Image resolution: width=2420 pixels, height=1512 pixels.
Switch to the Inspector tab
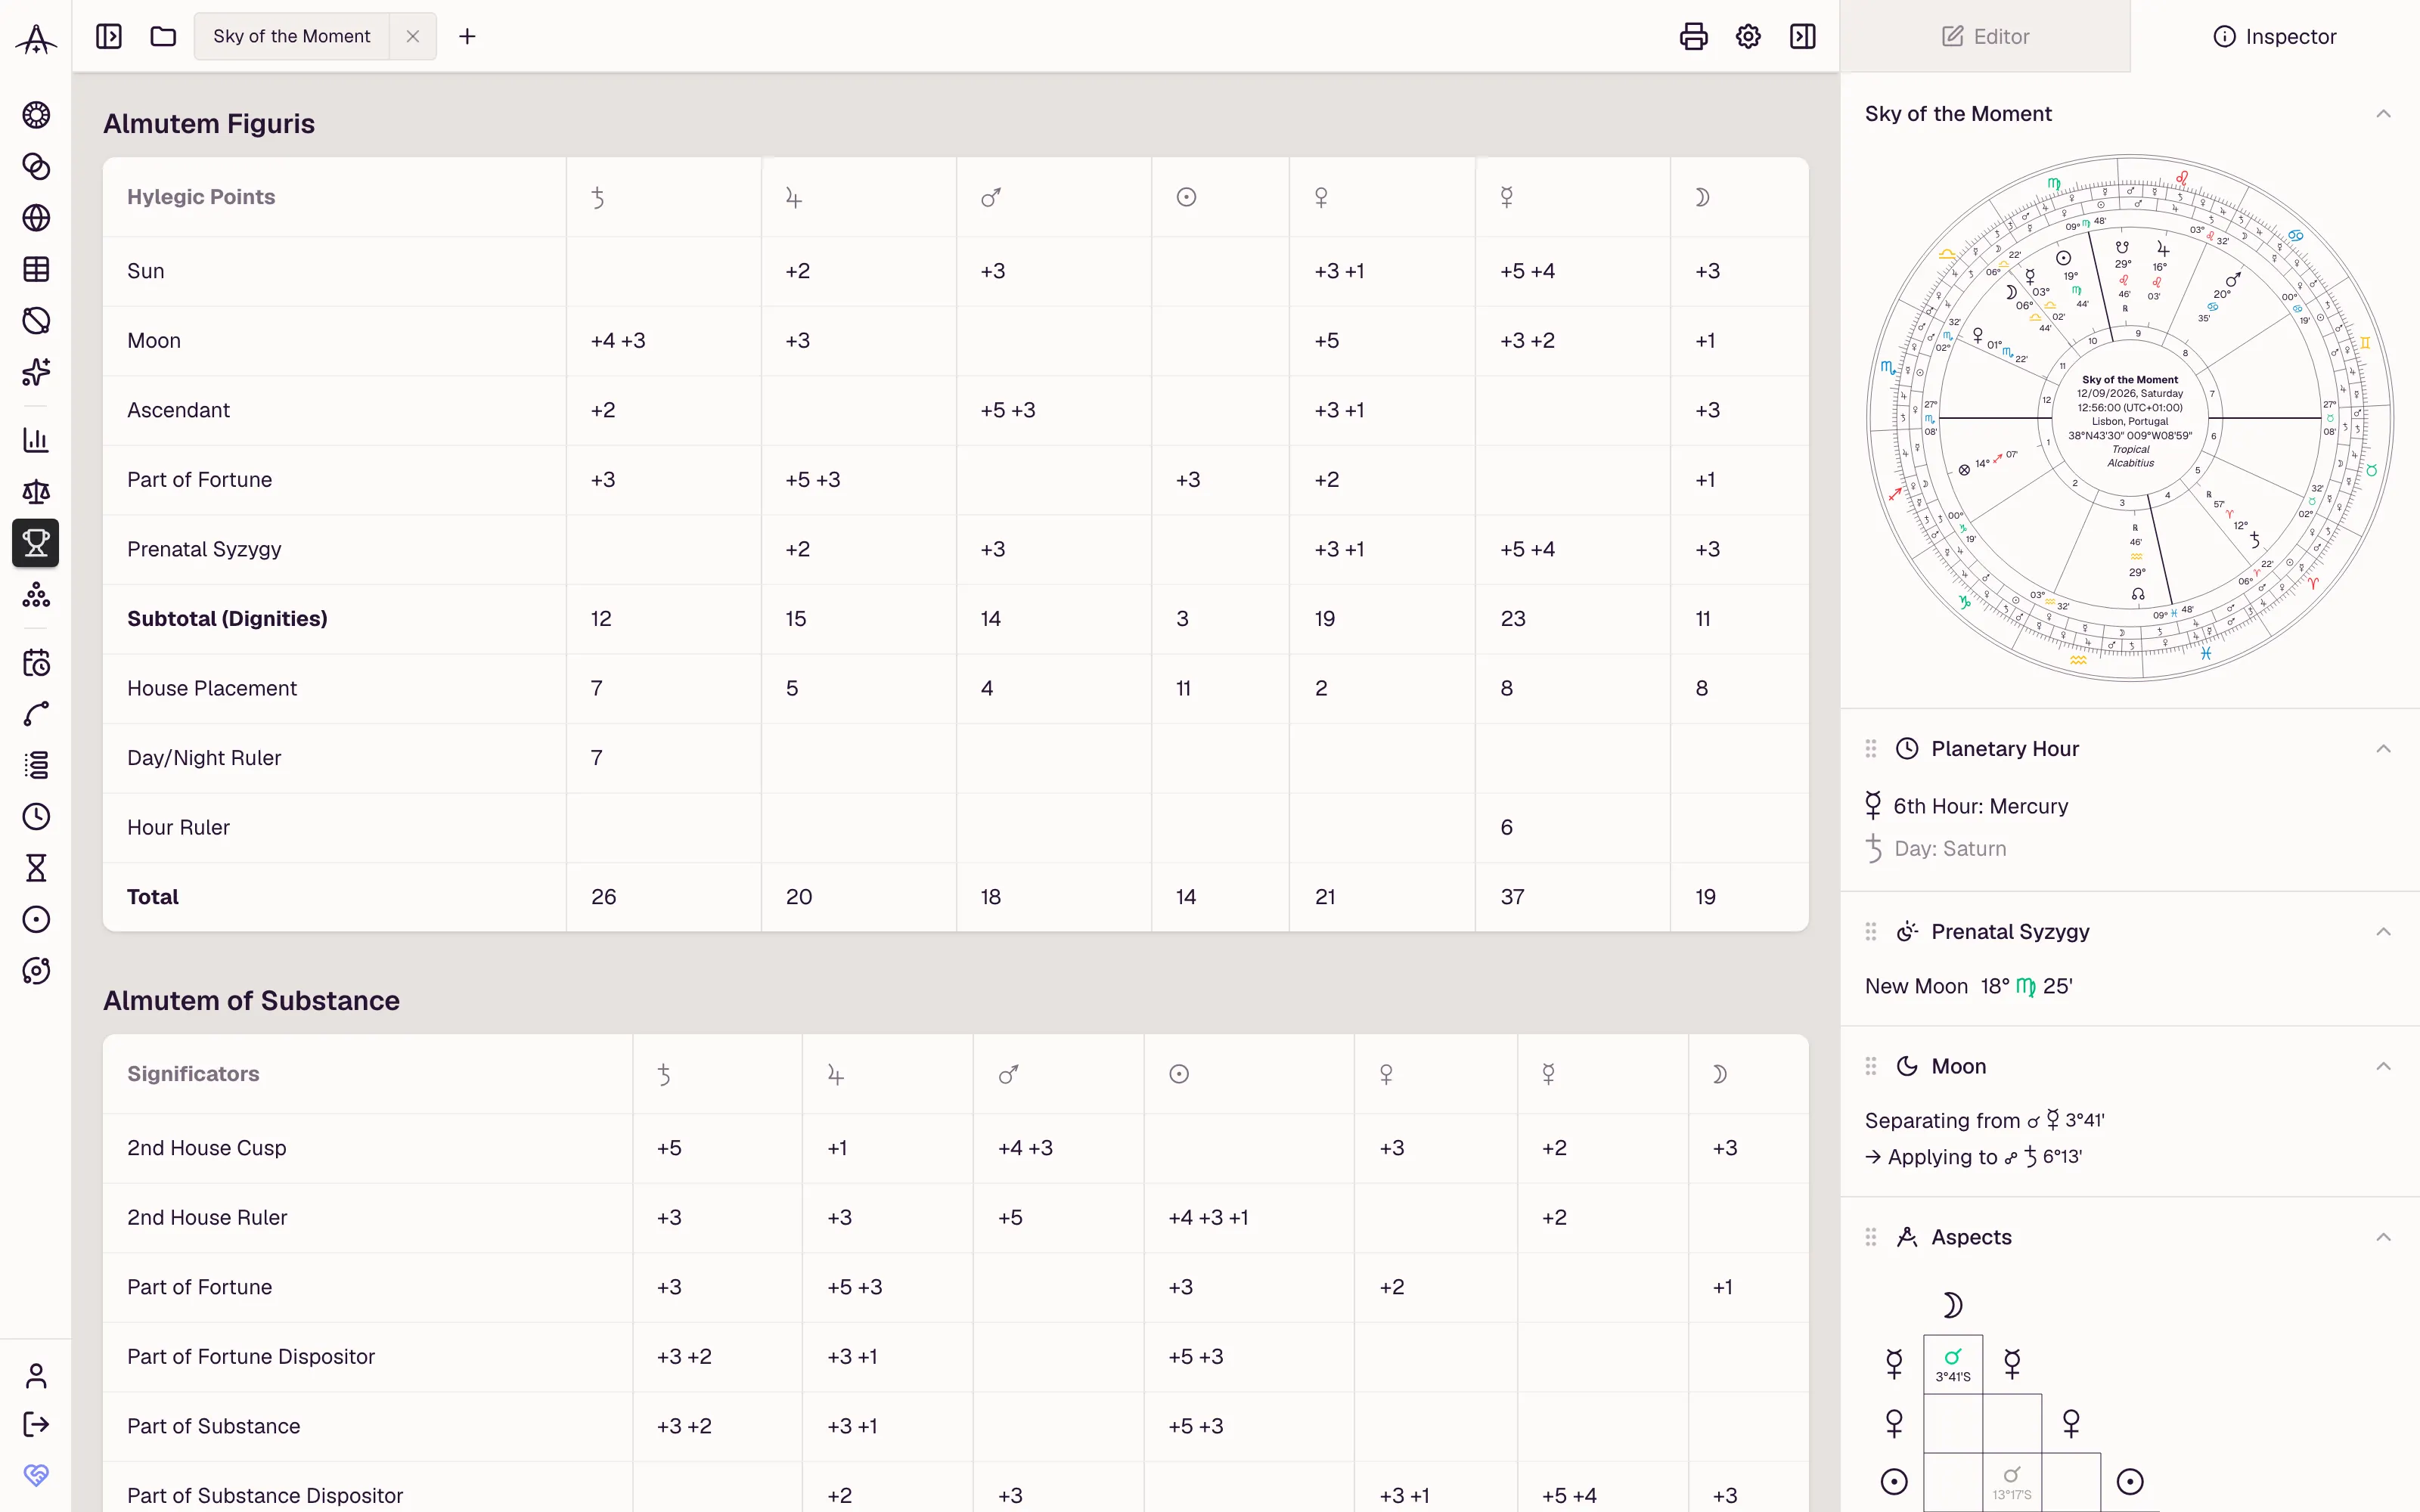click(x=2275, y=37)
